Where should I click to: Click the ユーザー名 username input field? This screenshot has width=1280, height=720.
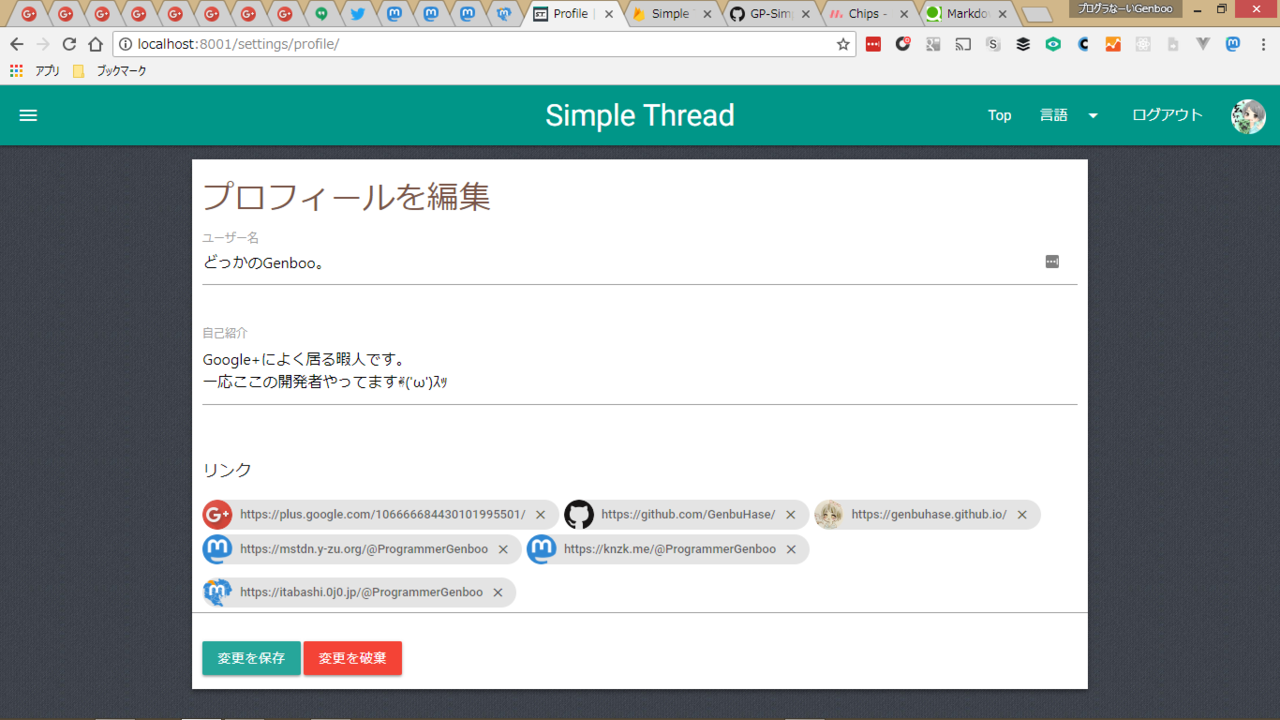(620, 263)
